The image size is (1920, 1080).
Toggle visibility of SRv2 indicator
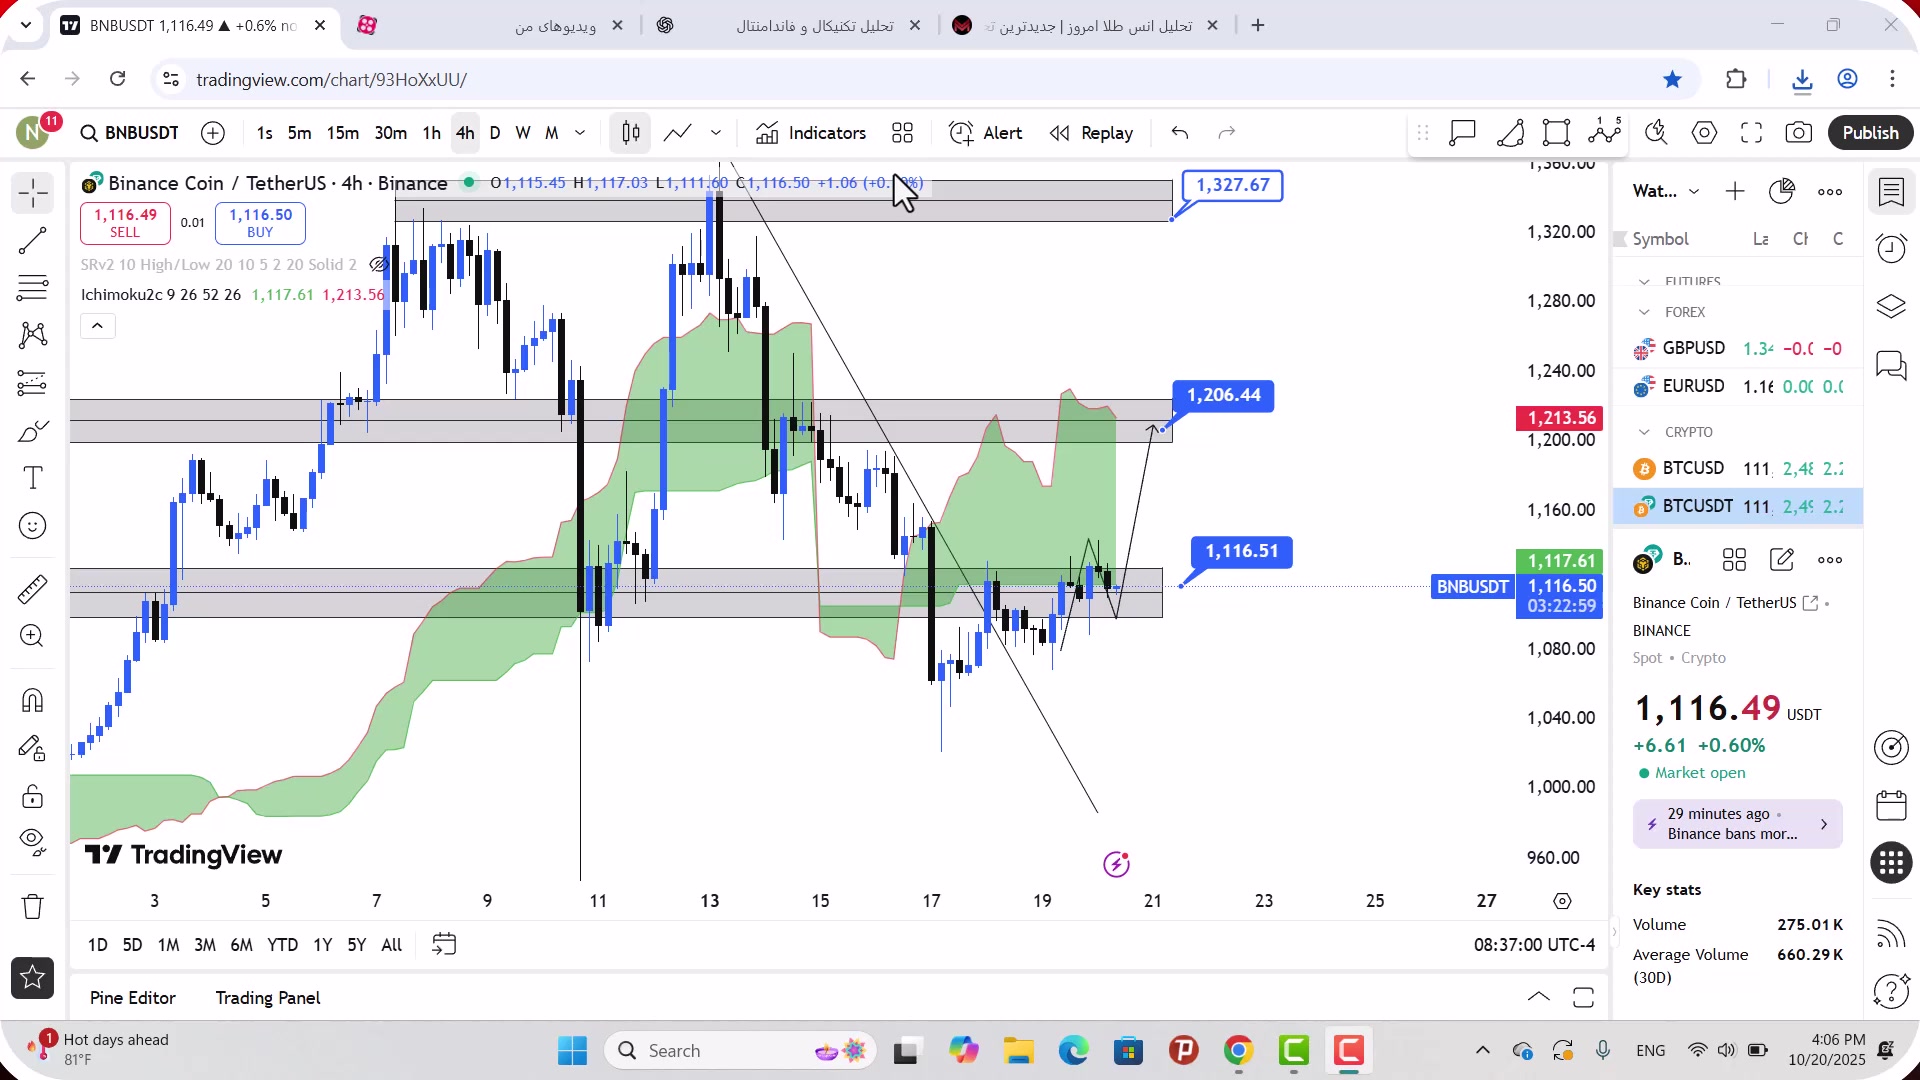(x=378, y=265)
